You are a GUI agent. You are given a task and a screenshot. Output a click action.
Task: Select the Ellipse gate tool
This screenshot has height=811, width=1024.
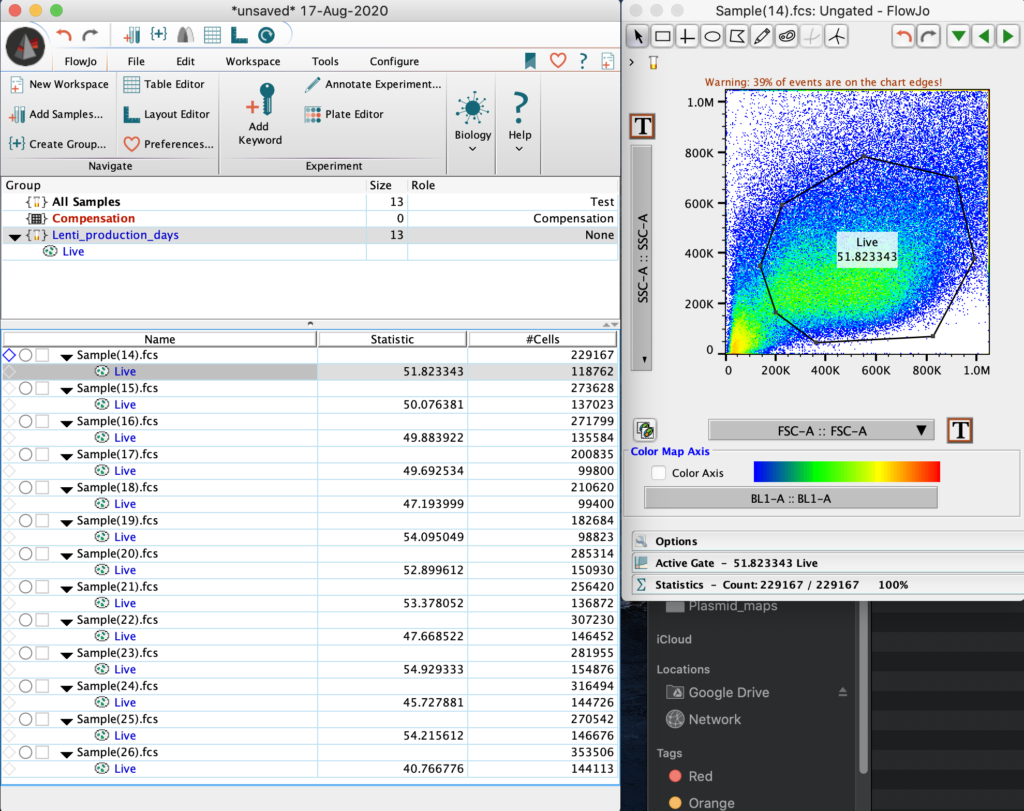[x=712, y=36]
